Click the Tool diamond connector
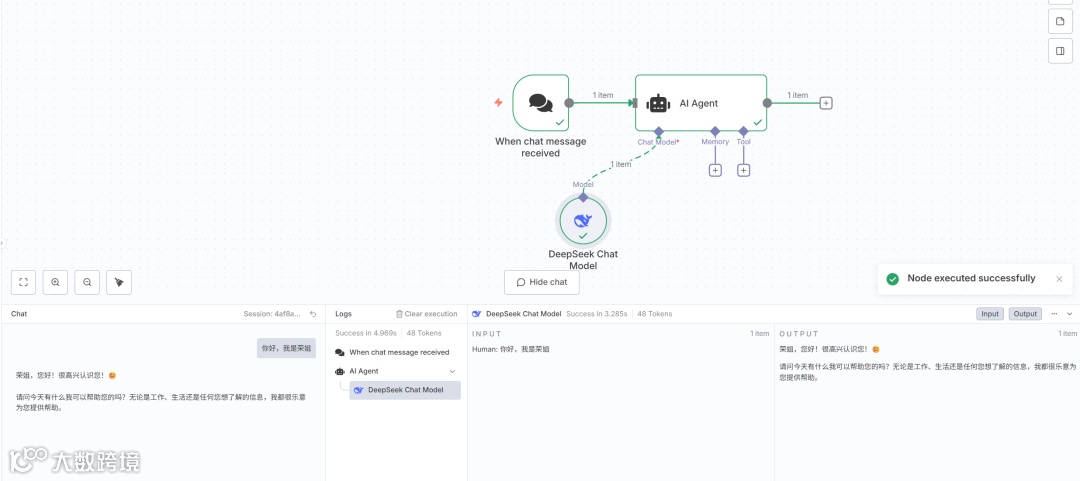 pyautogui.click(x=743, y=131)
